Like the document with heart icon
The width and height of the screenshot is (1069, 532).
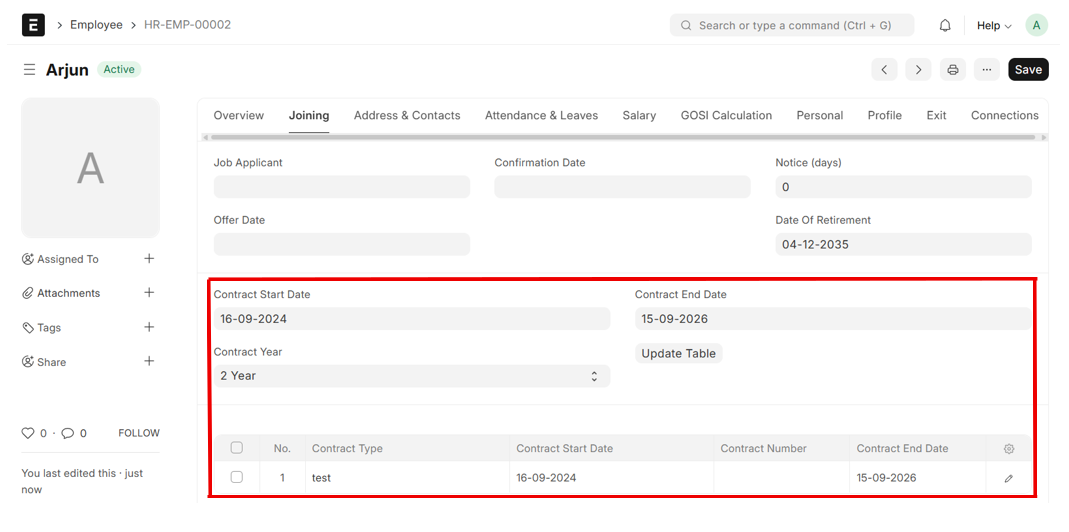[x=28, y=433]
